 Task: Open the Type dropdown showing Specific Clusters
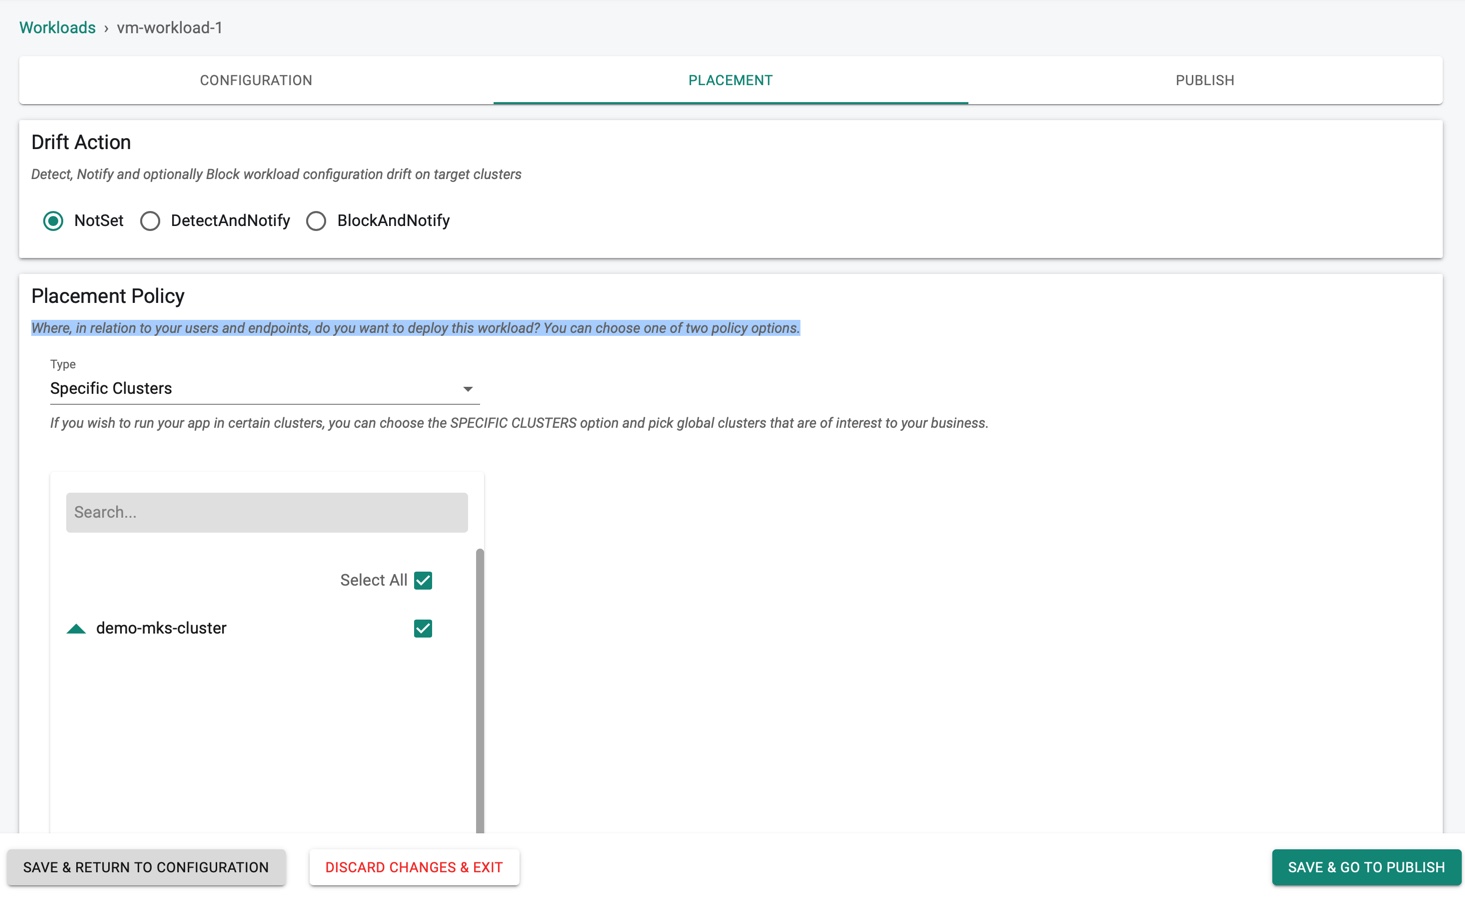click(x=265, y=388)
